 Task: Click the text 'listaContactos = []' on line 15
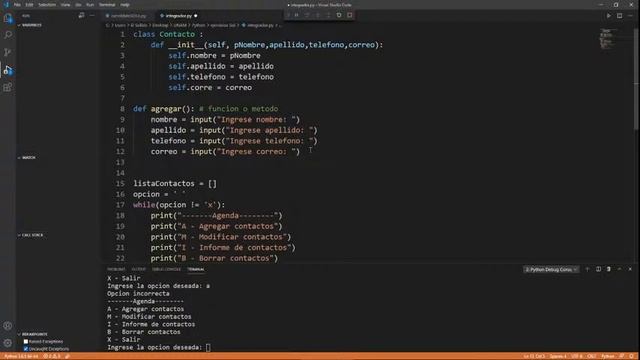(x=175, y=184)
